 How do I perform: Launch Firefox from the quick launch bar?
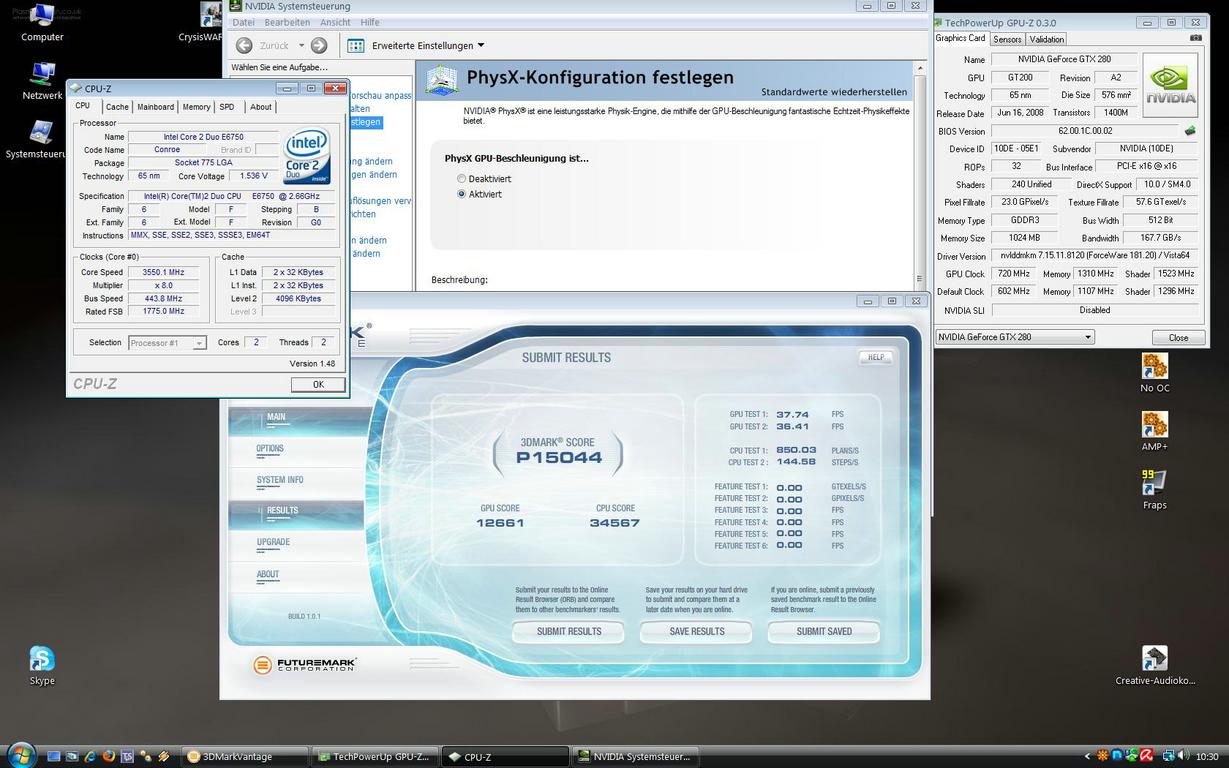pos(109,756)
